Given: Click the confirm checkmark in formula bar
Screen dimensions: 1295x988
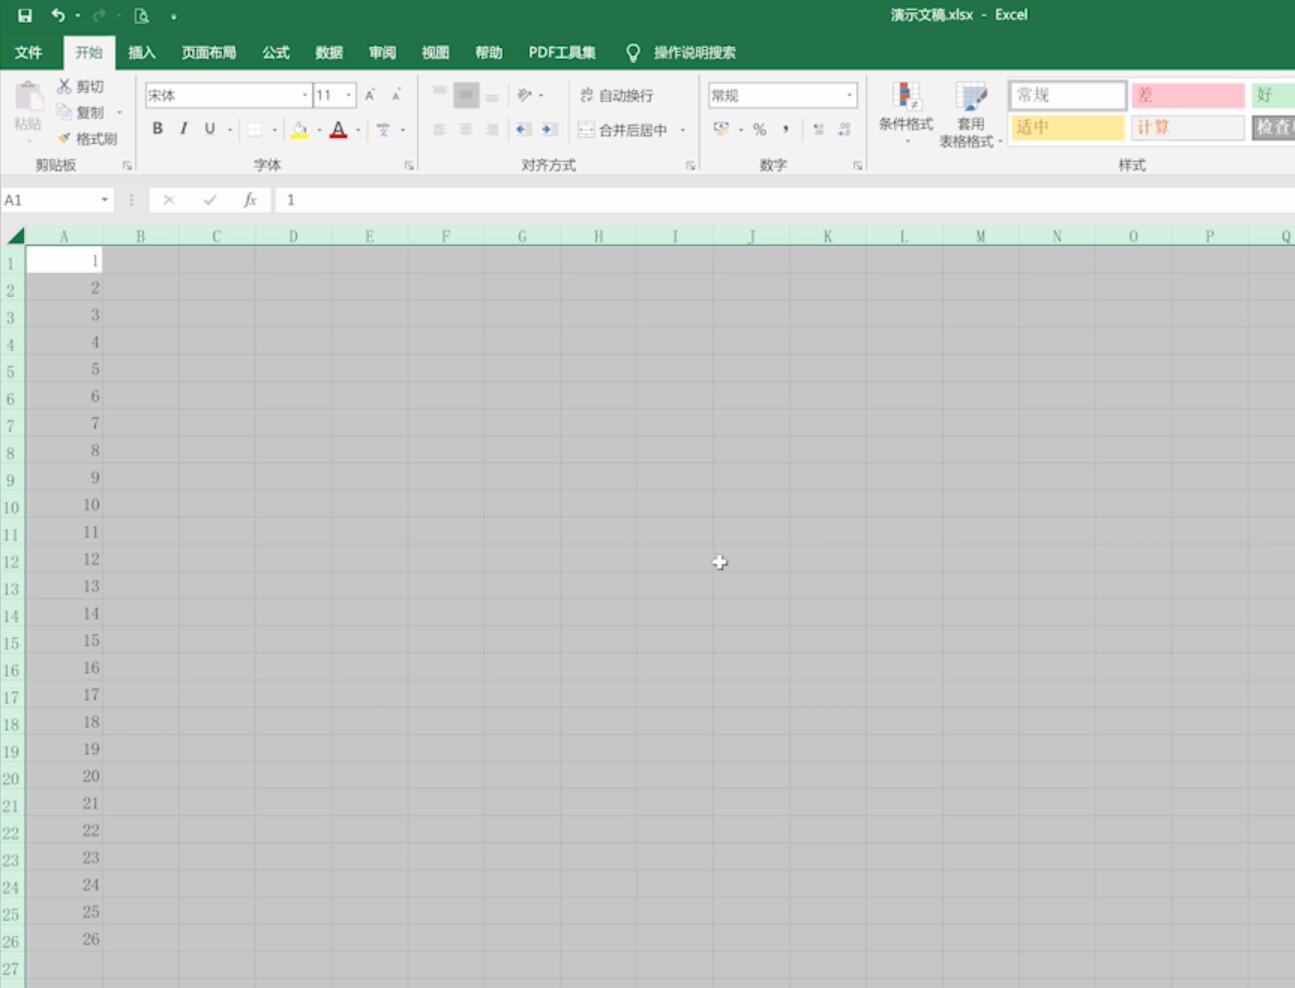Looking at the screenshot, I should pyautogui.click(x=209, y=200).
